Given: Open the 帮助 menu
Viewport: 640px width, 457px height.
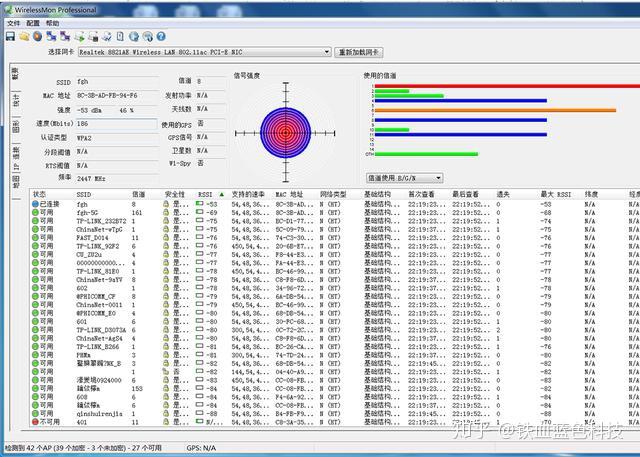Looking at the screenshot, I should 52,23.
